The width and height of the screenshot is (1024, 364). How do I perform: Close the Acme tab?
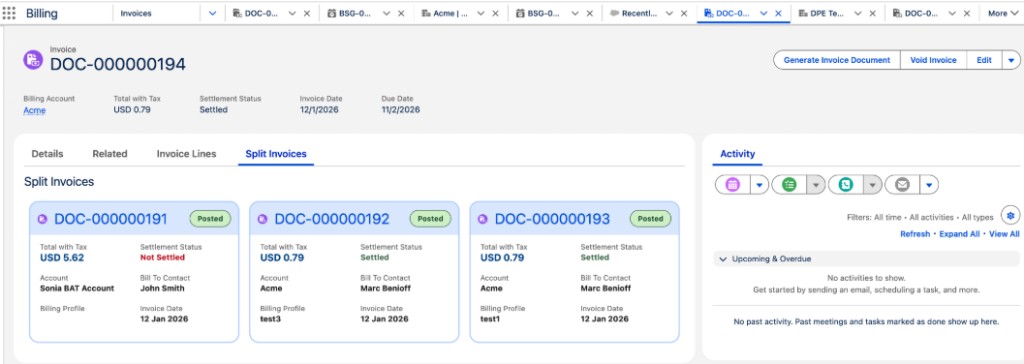pyautogui.click(x=496, y=13)
